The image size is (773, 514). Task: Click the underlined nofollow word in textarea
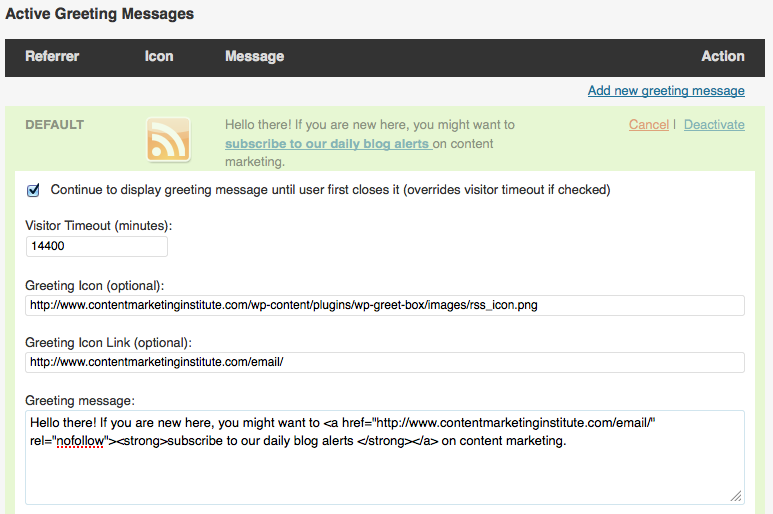pyautogui.click(x=80, y=441)
